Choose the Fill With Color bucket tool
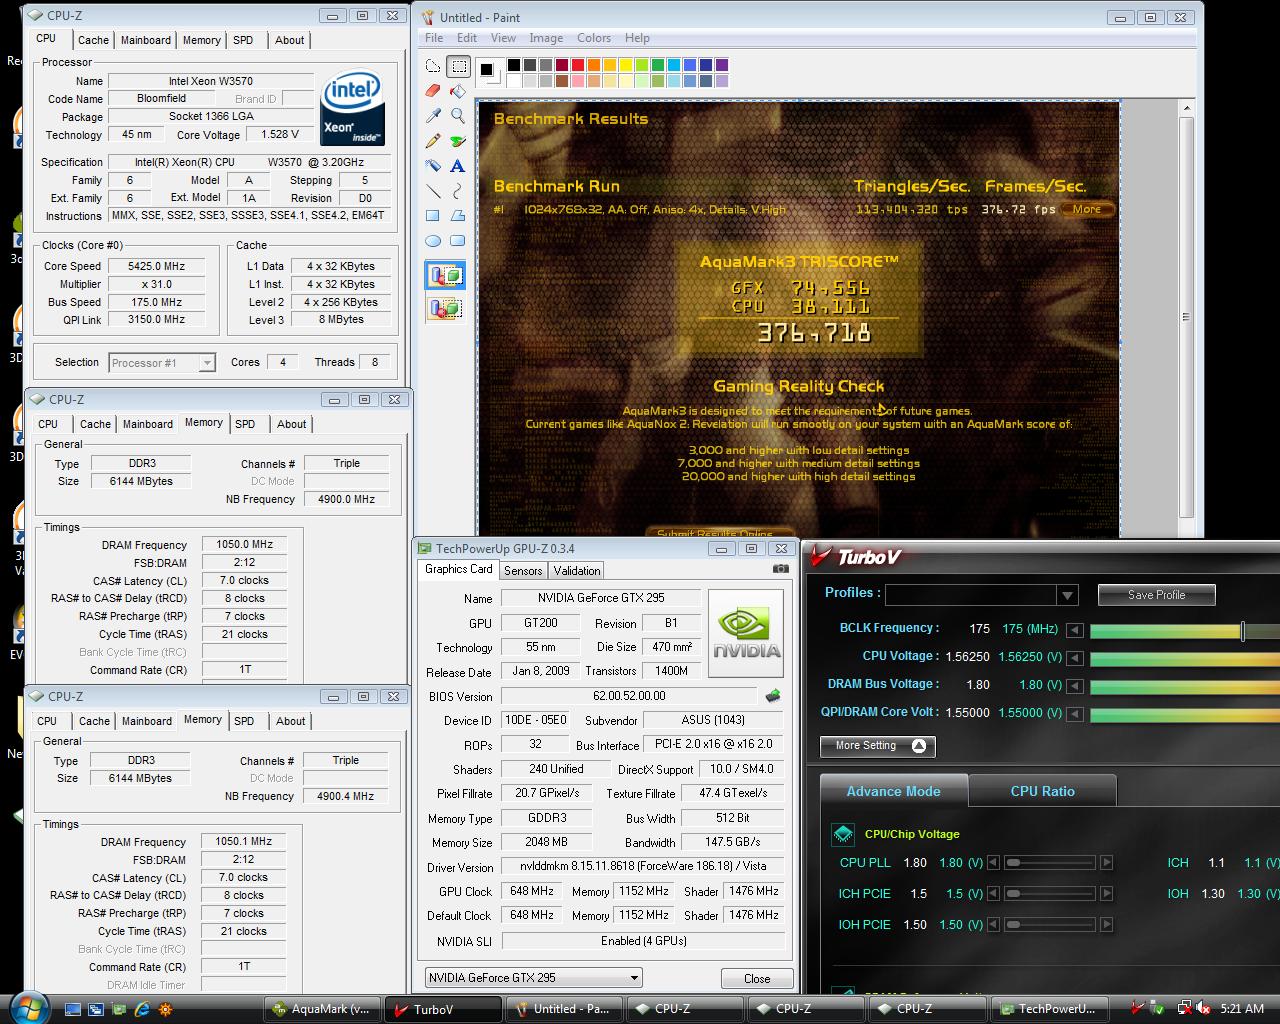The width and height of the screenshot is (1280, 1024). click(458, 91)
